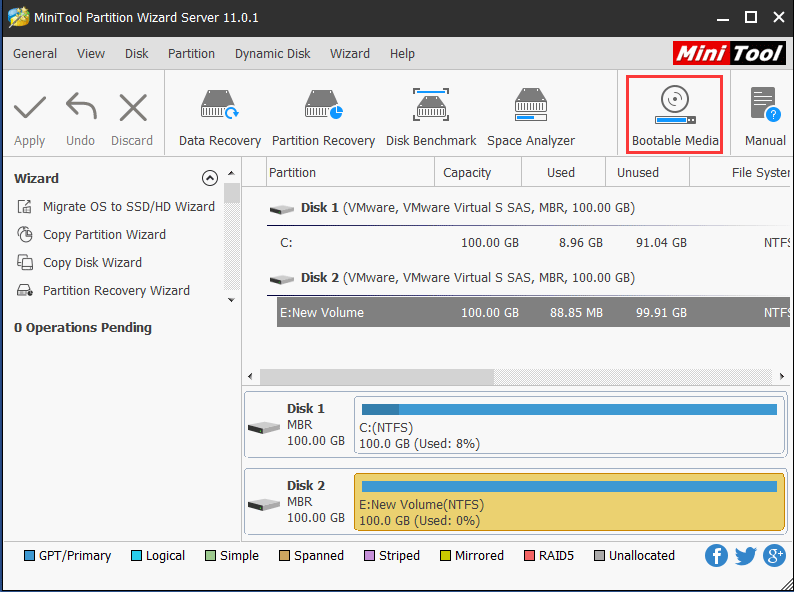Start Copy Partition Wizard
Viewport: 794px width, 592px height.
tap(104, 234)
